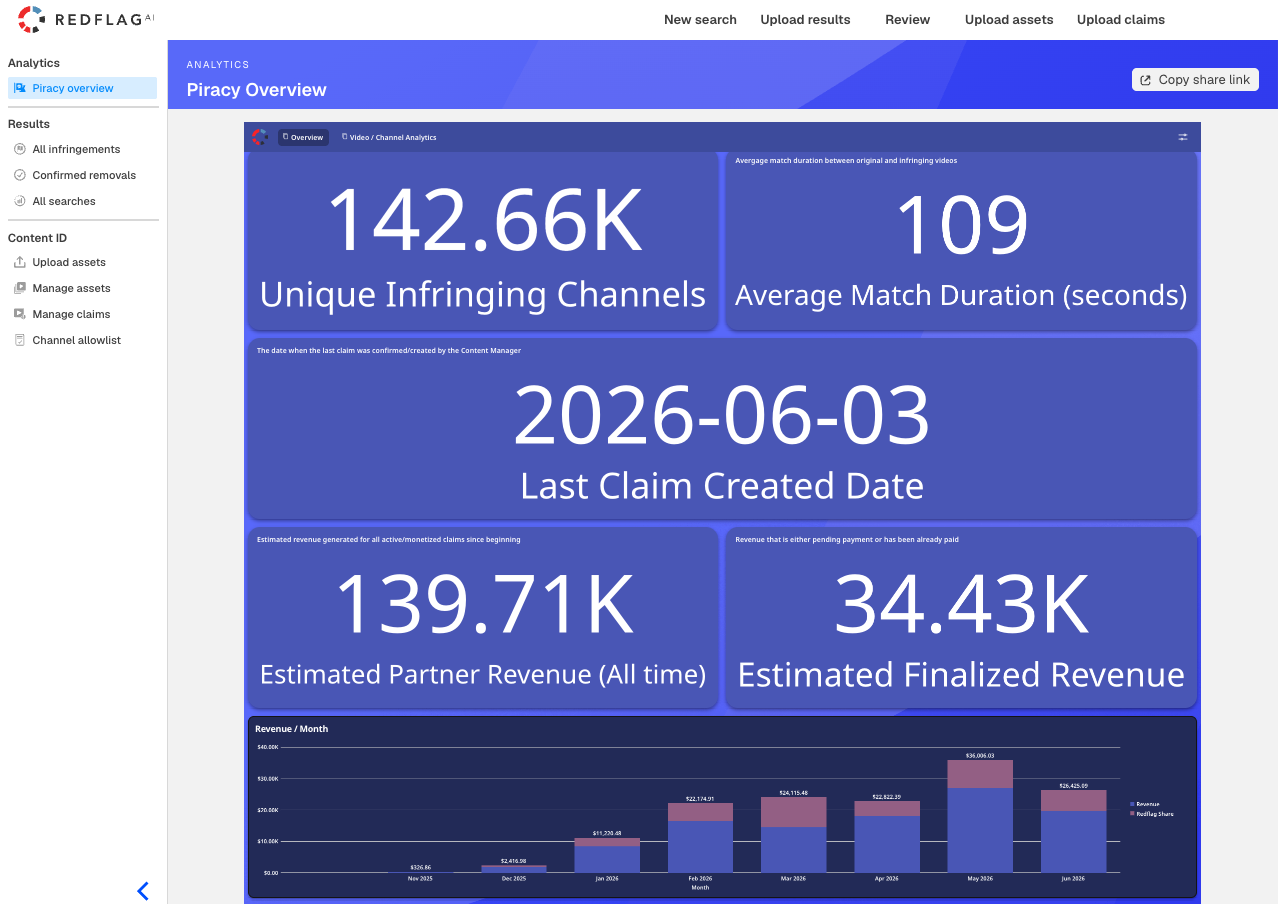
Task: Go to Manage claims
Action: click(x=71, y=314)
